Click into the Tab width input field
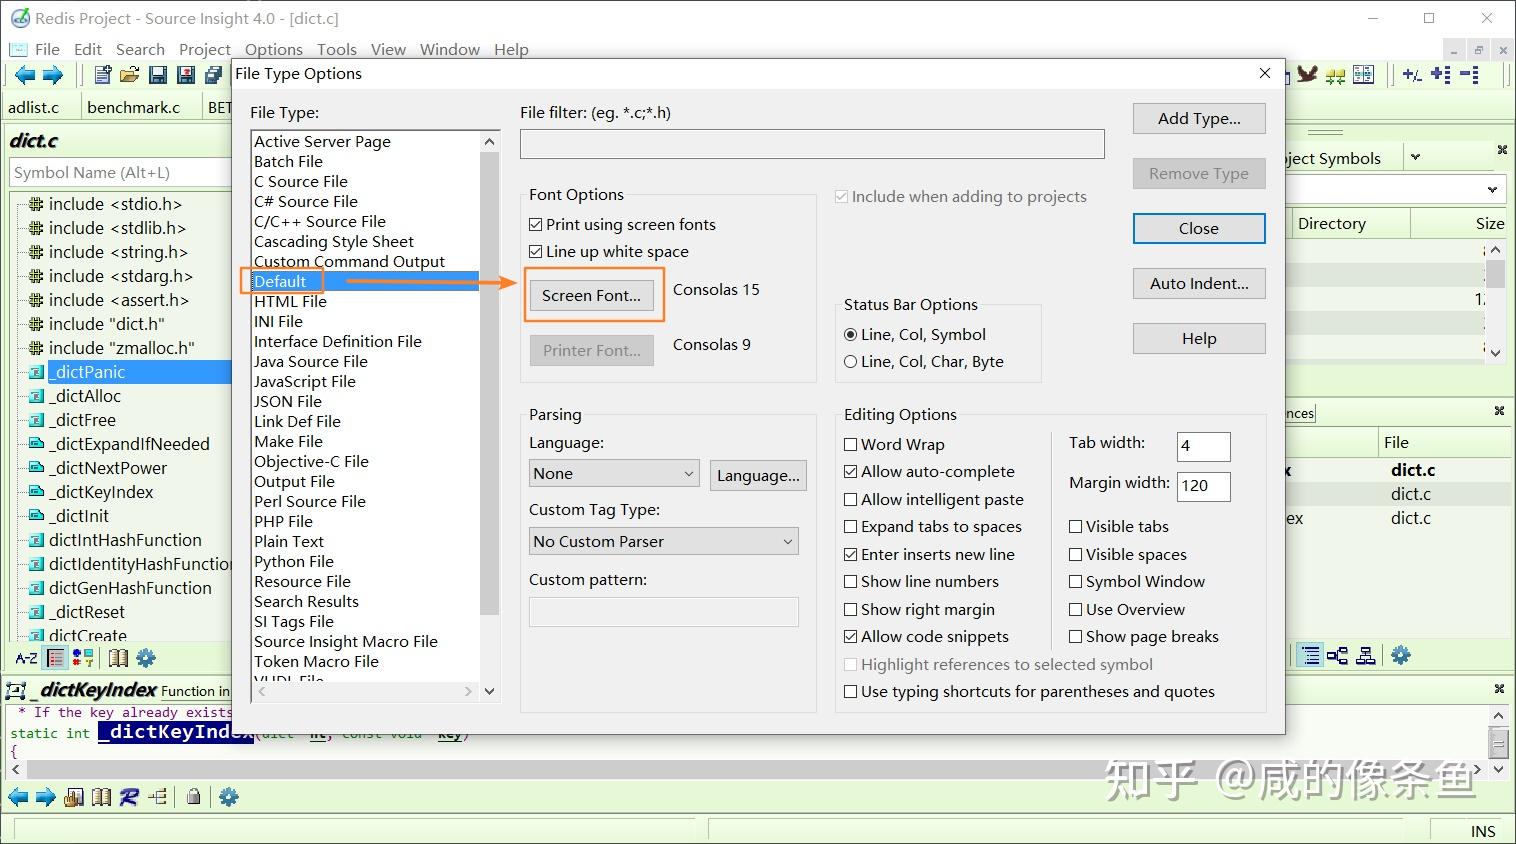The width and height of the screenshot is (1516, 844). point(1203,446)
